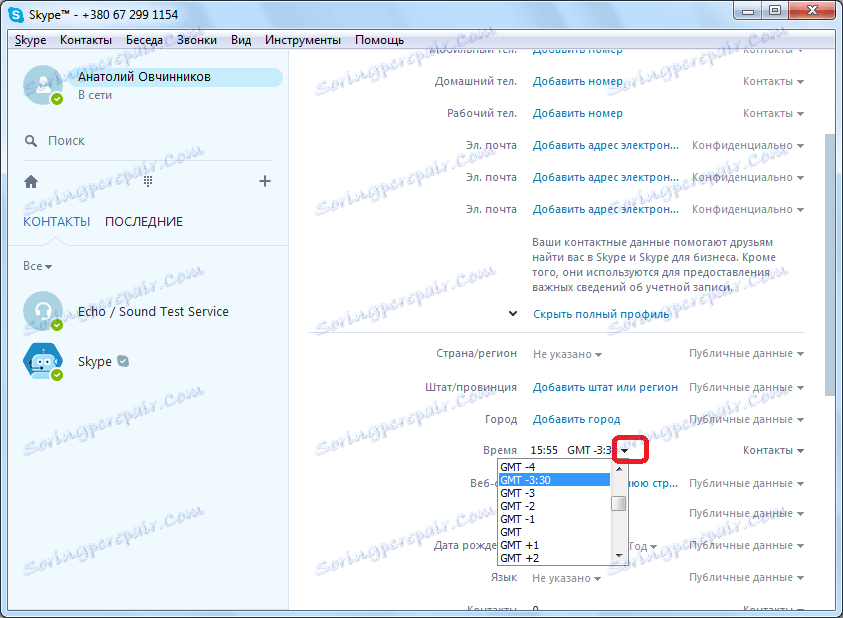Expand the Все contacts filter dropdown
The image size is (843, 618).
tap(37, 266)
